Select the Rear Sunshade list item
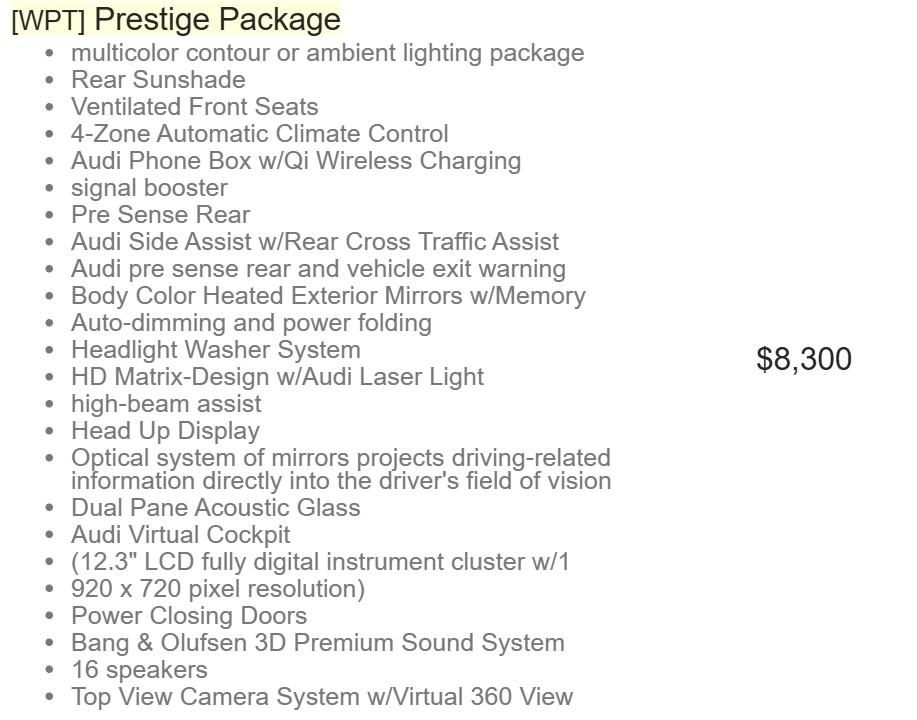Viewport: 917px width, 720px height. [158, 80]
